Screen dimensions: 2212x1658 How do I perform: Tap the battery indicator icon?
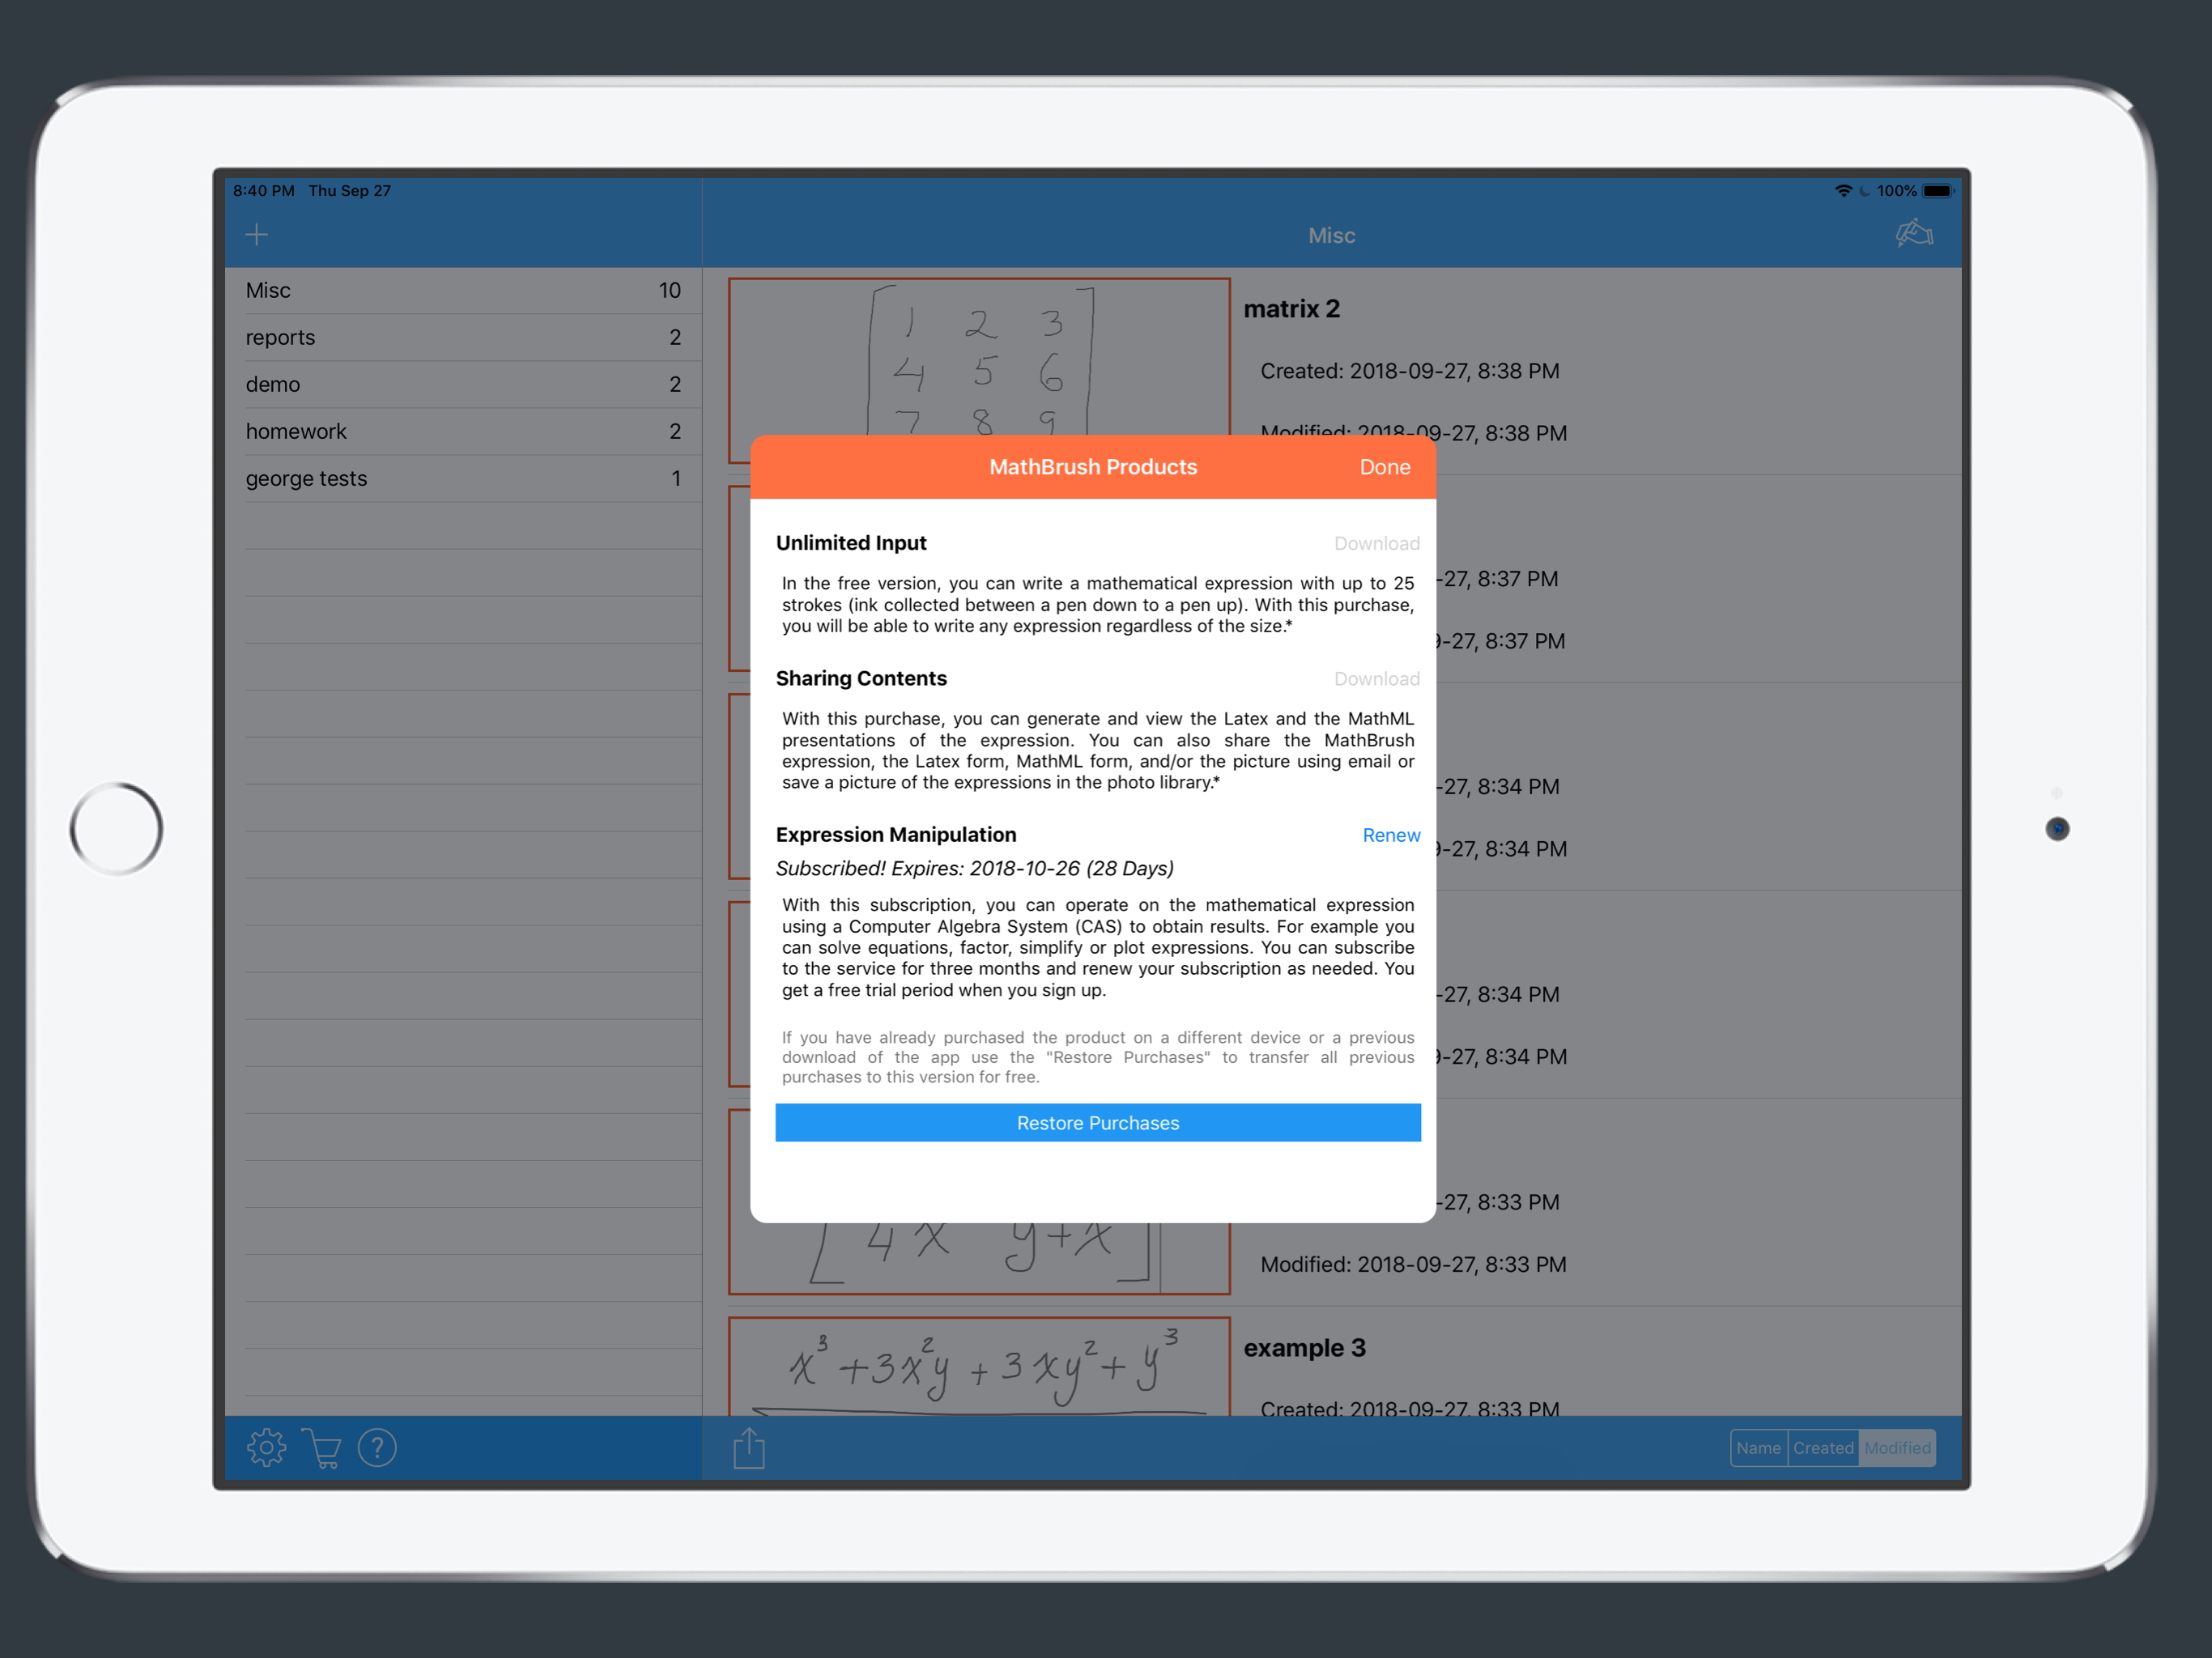1938,191
